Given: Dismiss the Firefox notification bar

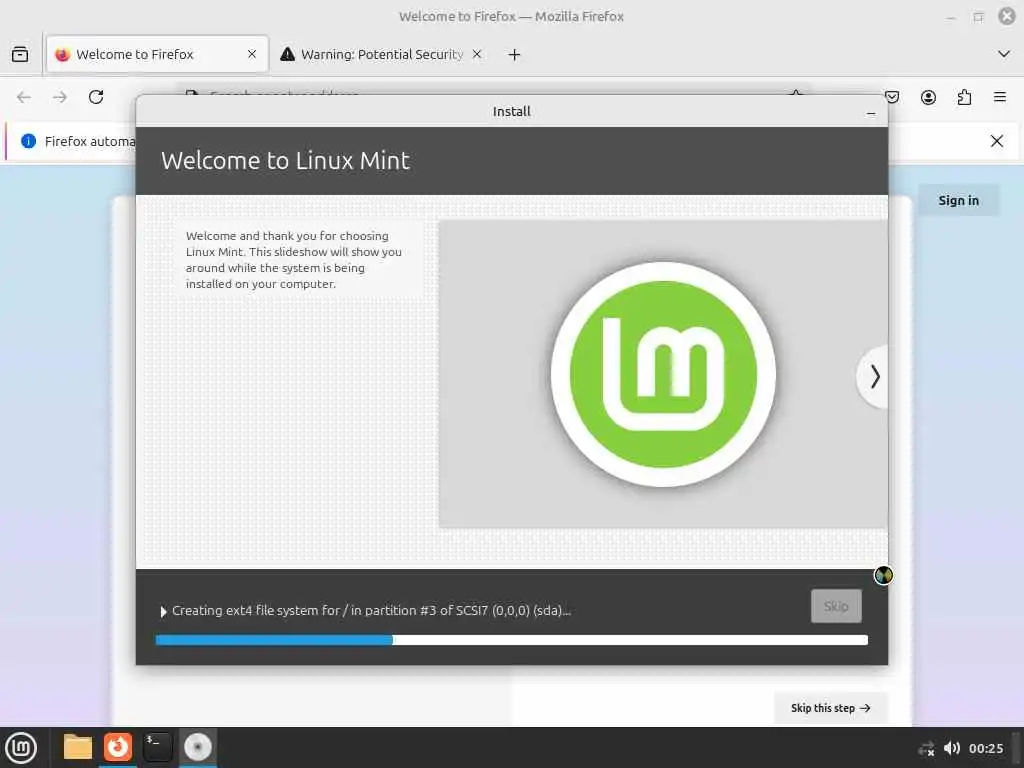Looking at the screenshot, I should coord(997,141).
